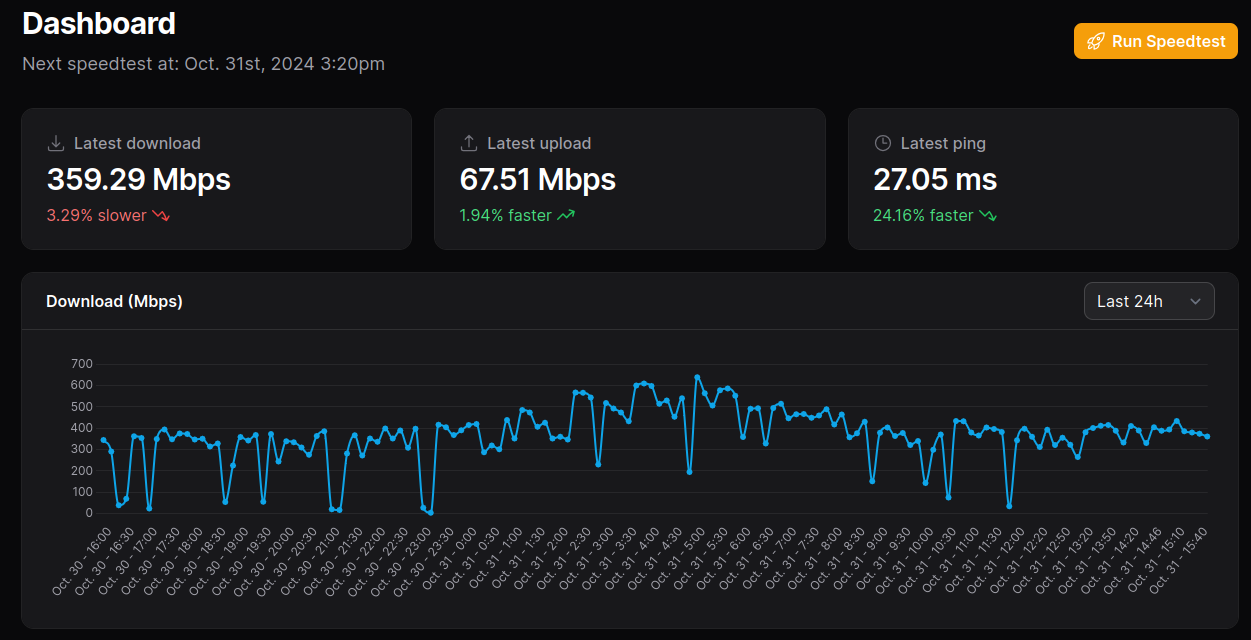1251x640 pixels.
Task: Click the green trend arrow after 1.94% faster
Action: [566, 215]
